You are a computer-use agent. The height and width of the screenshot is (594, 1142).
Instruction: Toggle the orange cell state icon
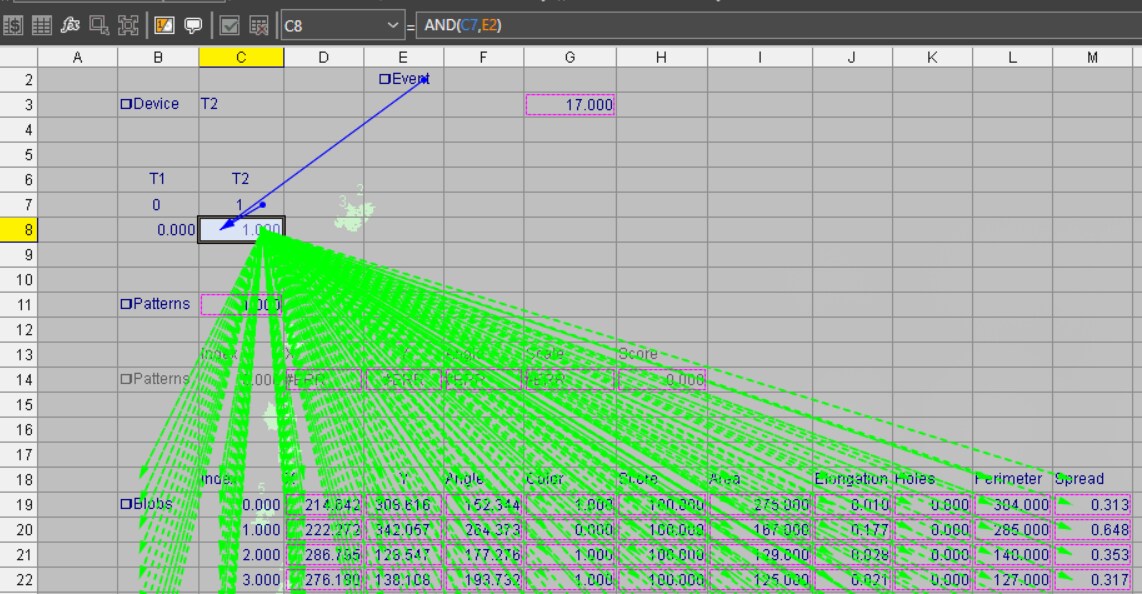165,26
